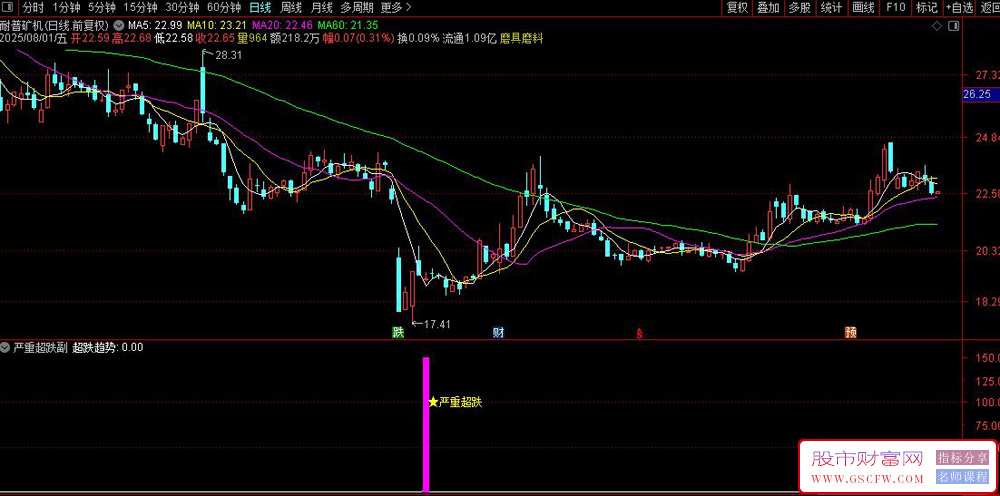This screenshot has width=1000, height=496.
Task: Click the blue 26.25 price tag
Action: click(x=980, y=94)
